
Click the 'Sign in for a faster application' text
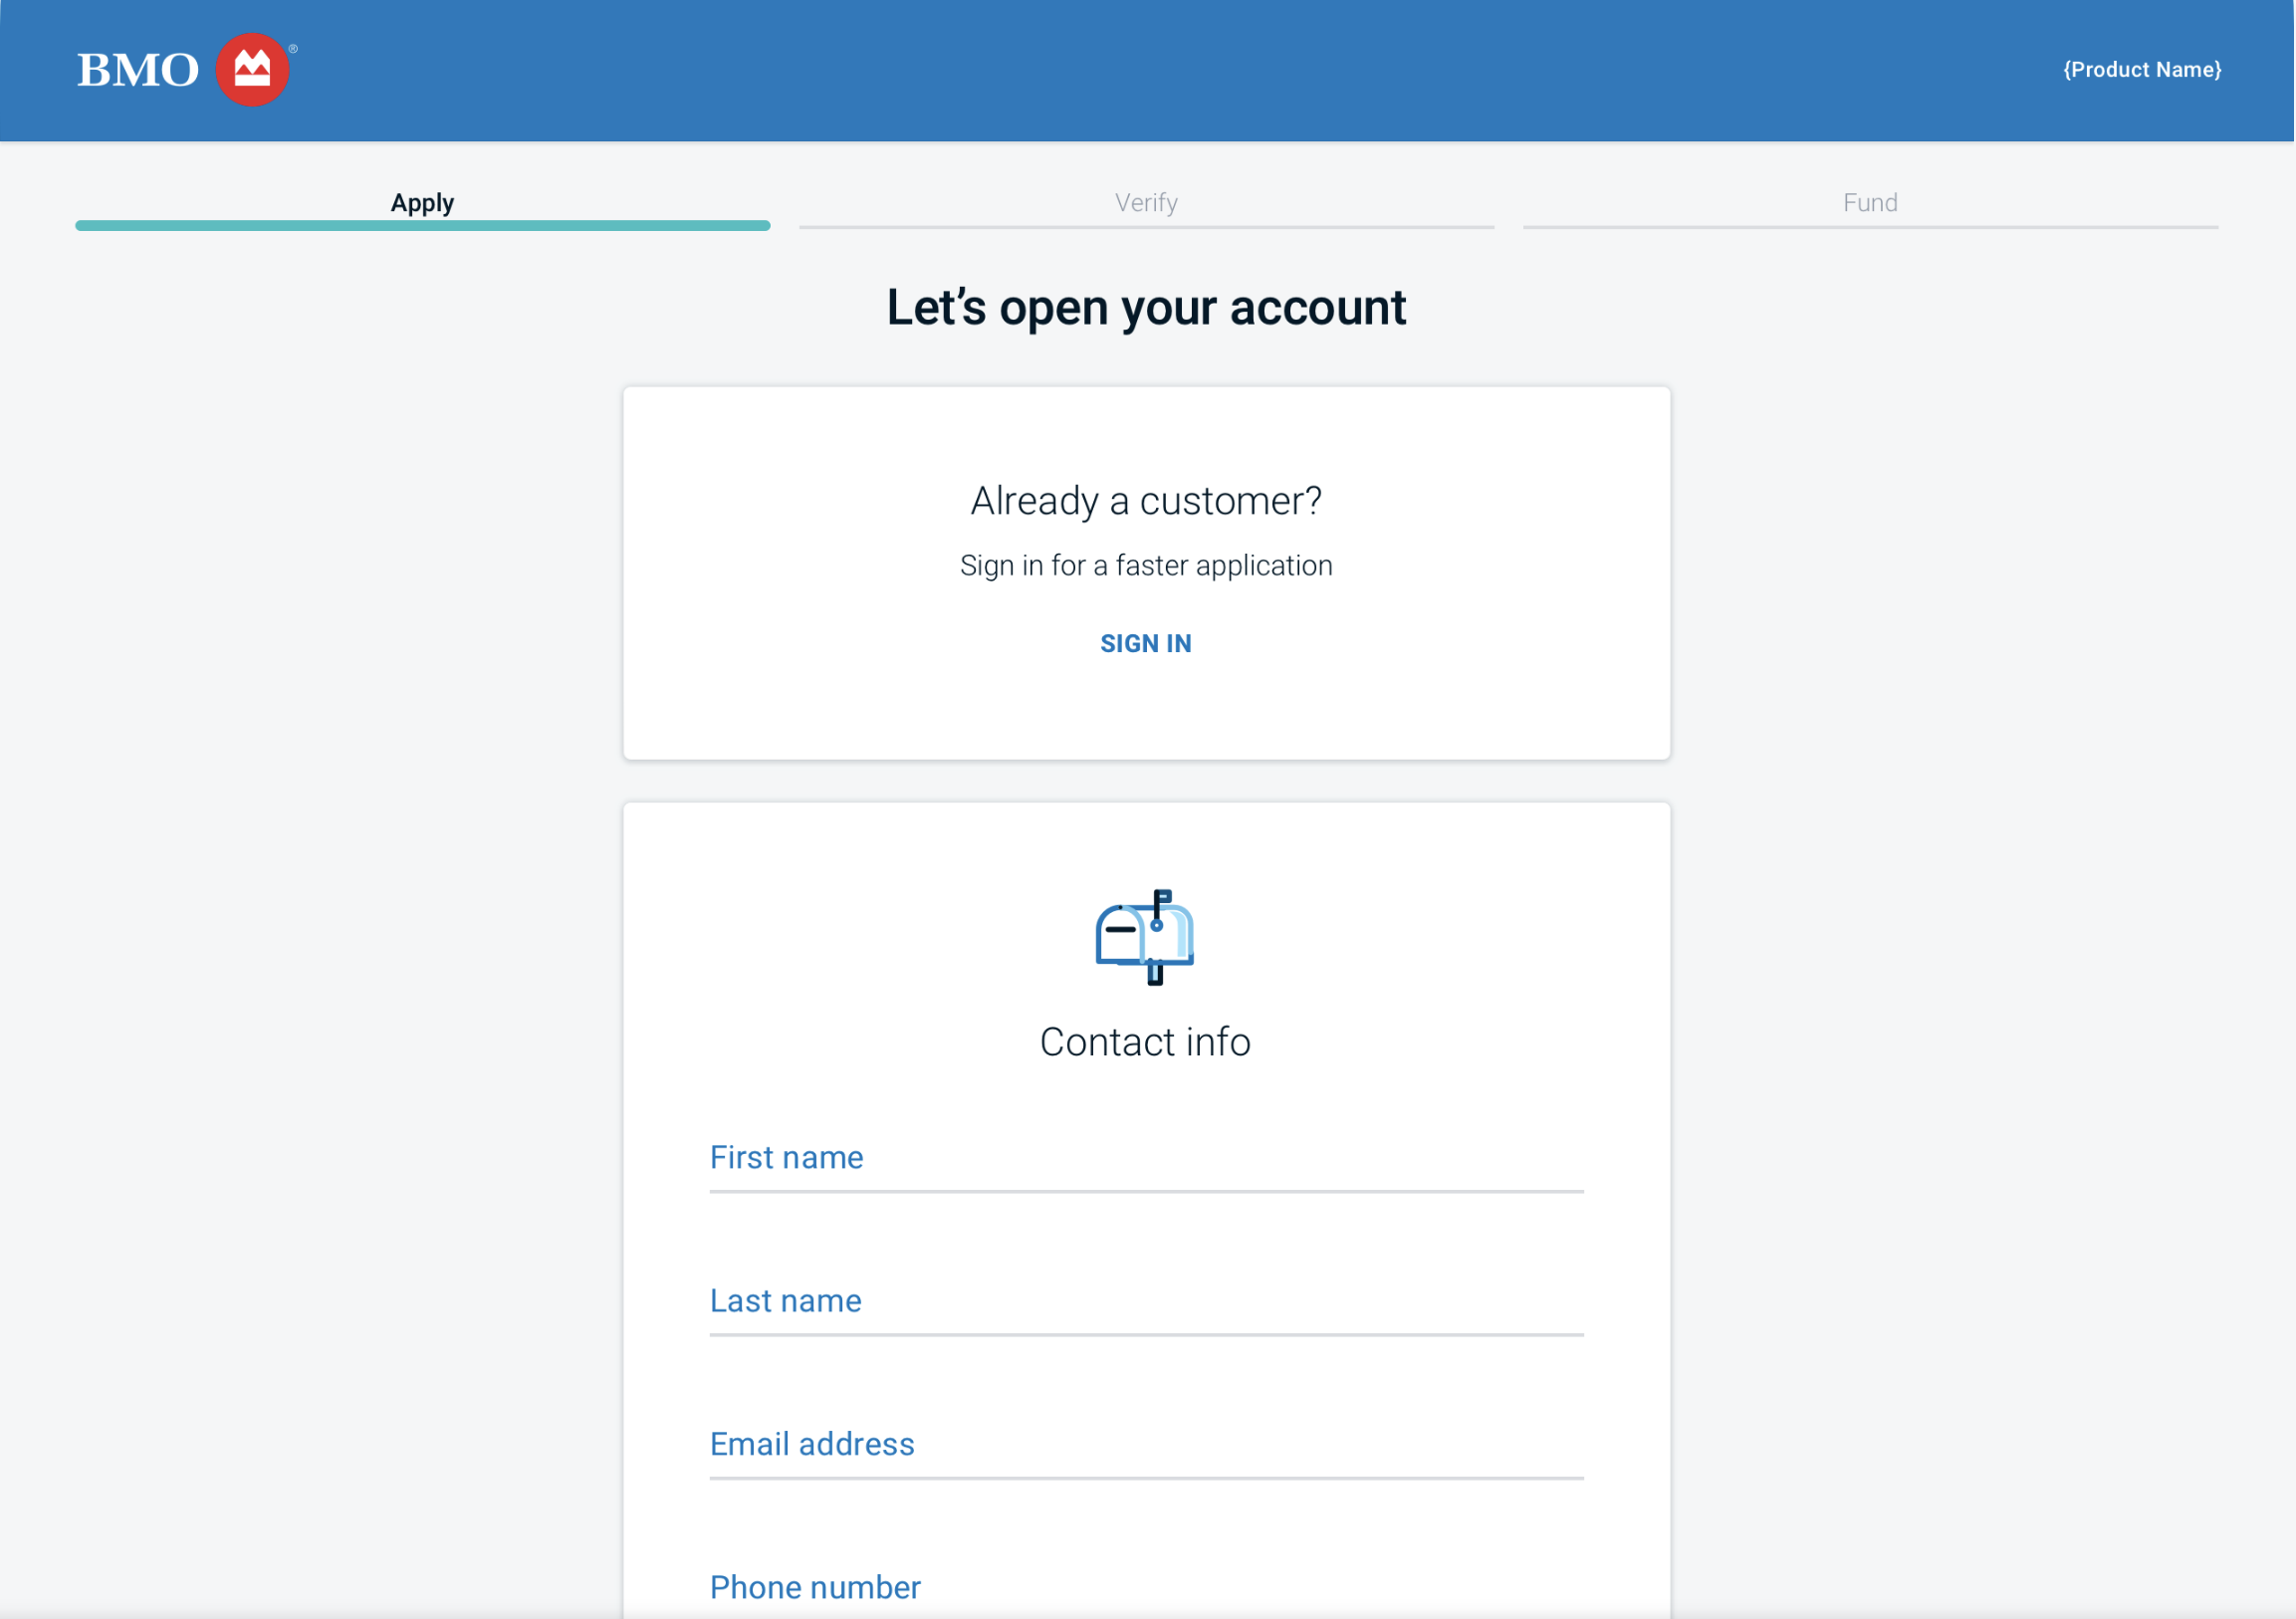(x=1146, y=565)
